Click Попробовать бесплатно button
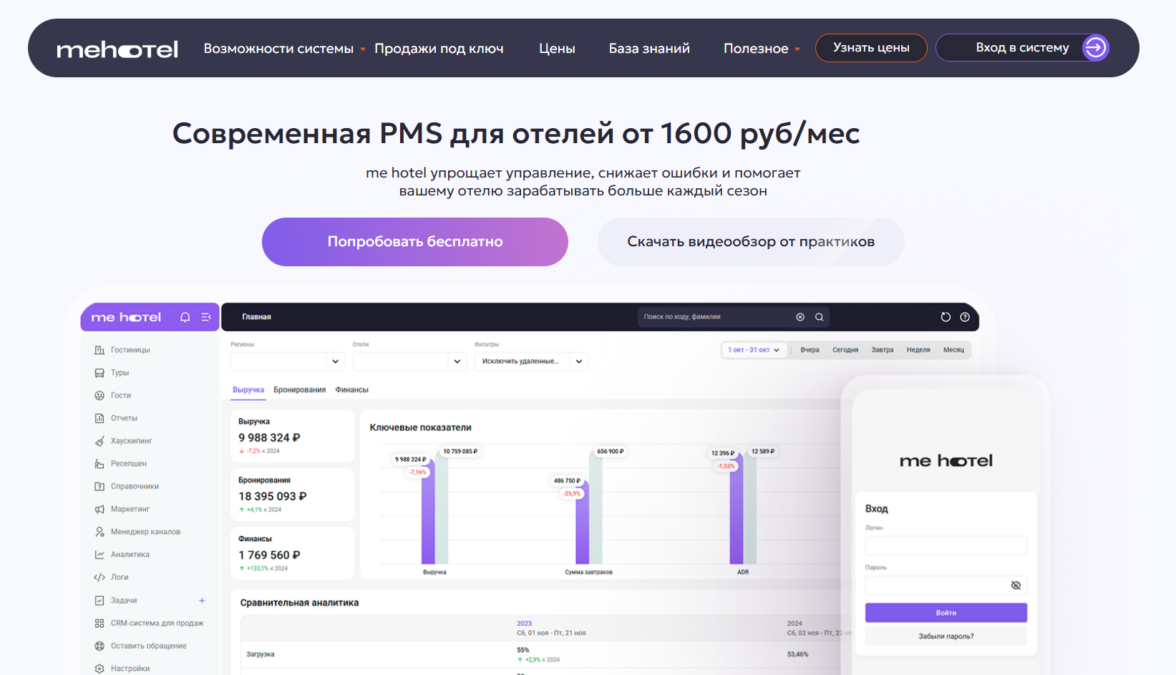The width and height of the screenshot is (1176, 675). click(x=415, y=242)
